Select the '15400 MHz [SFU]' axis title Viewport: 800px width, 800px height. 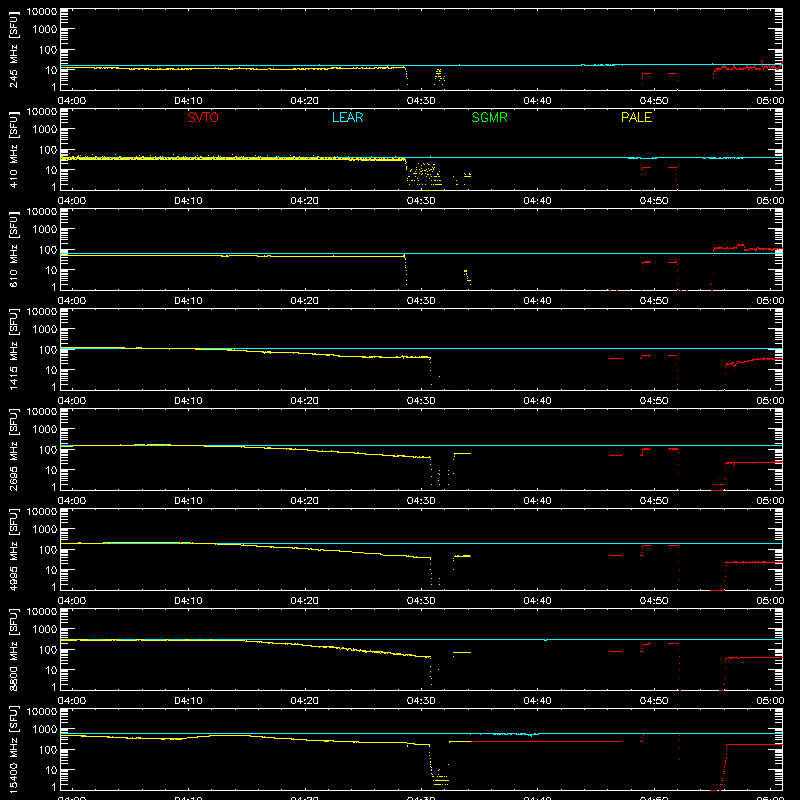point(13,749)
